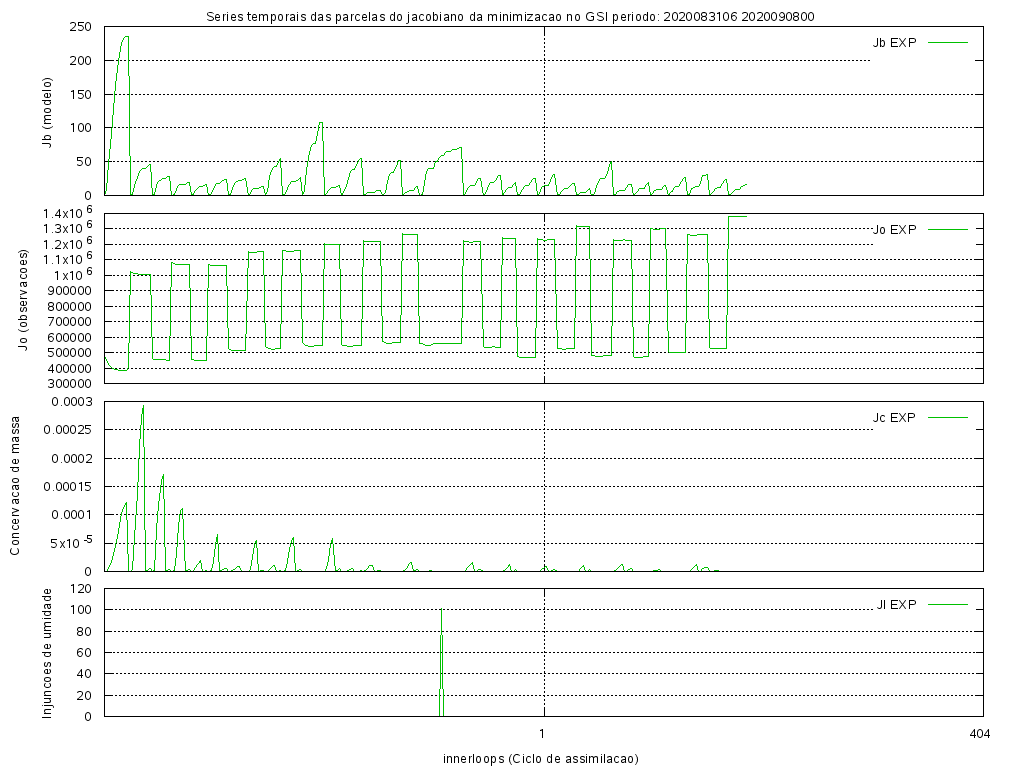Select the x-axis tick labeled 404
The image size is (1024, 768).
pos(979,734)
